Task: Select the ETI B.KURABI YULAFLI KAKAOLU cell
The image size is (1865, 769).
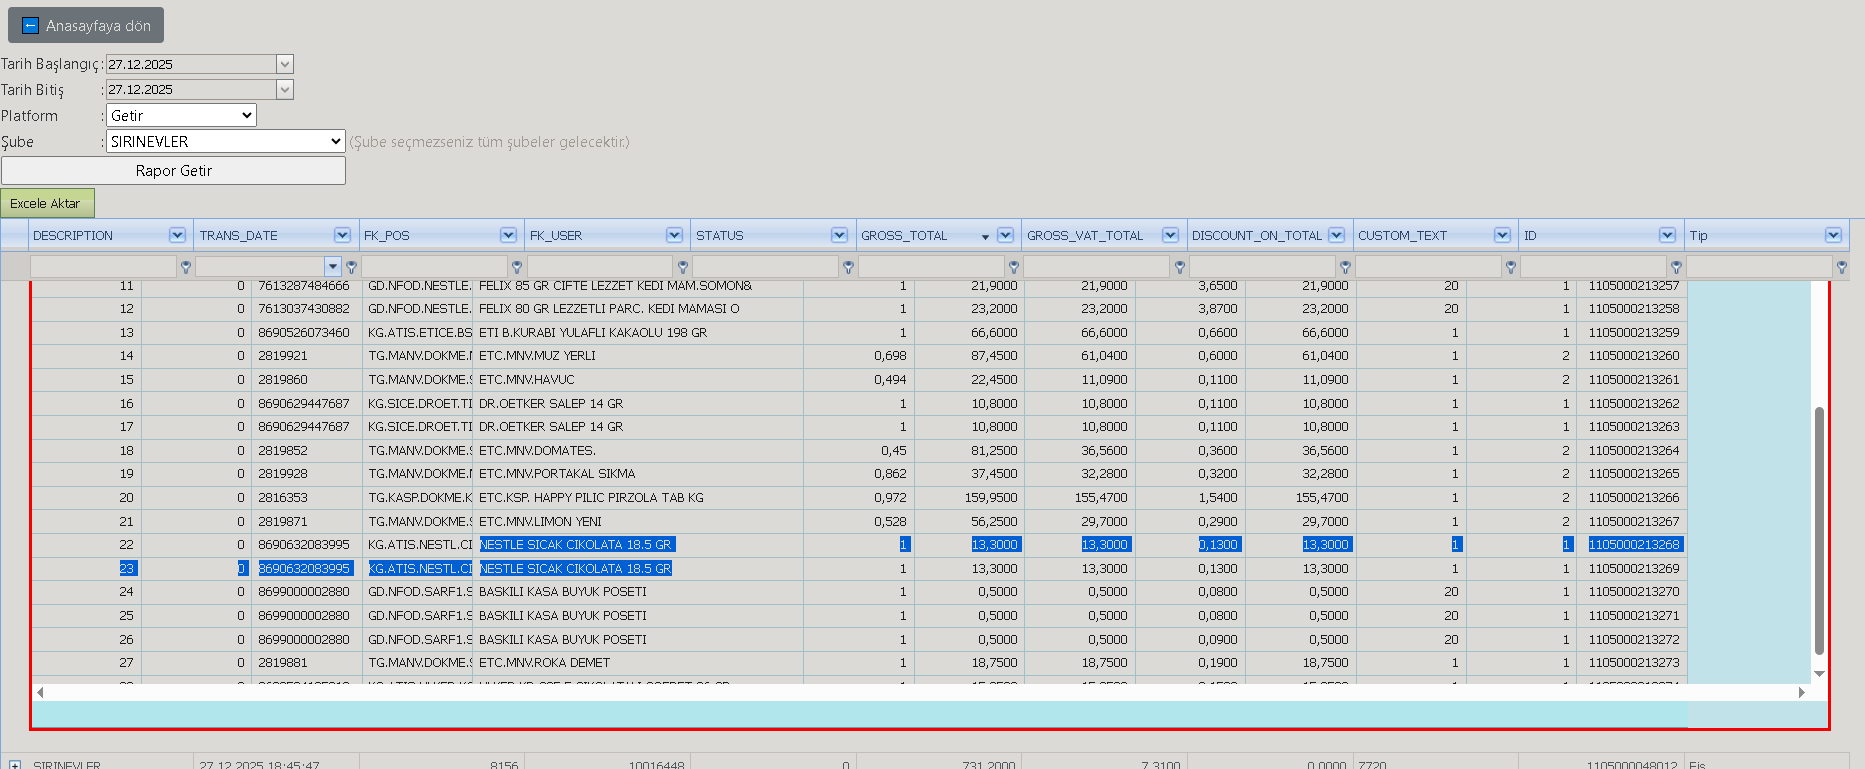Action: (638, 333)
